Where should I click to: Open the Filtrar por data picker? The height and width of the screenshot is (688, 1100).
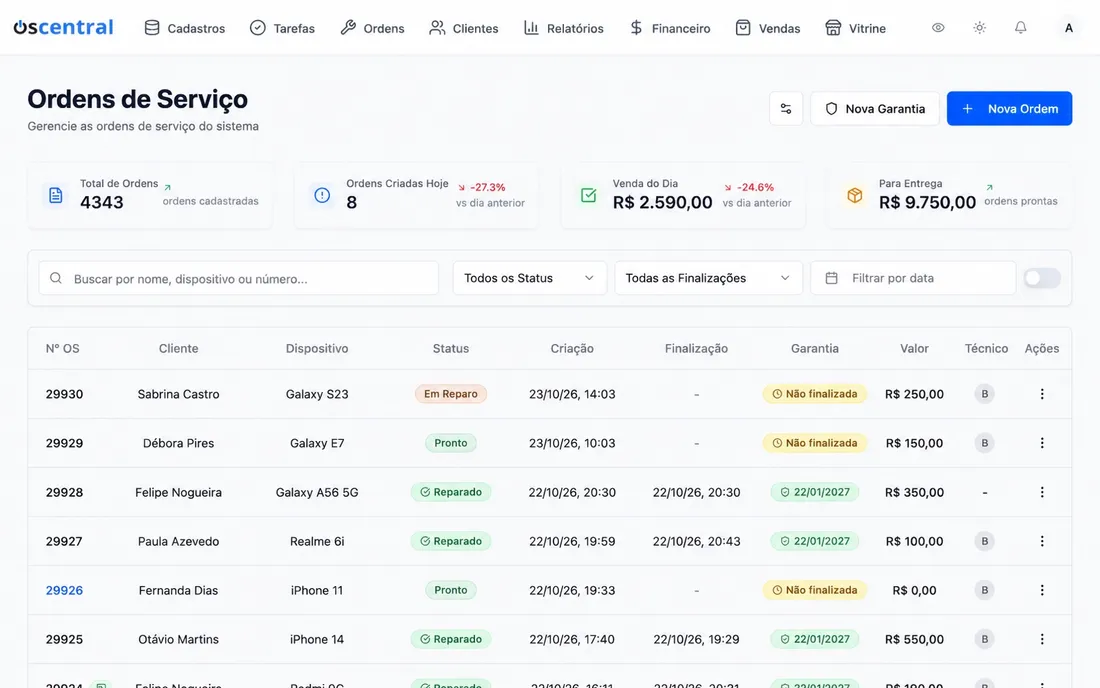click(913, 278)
